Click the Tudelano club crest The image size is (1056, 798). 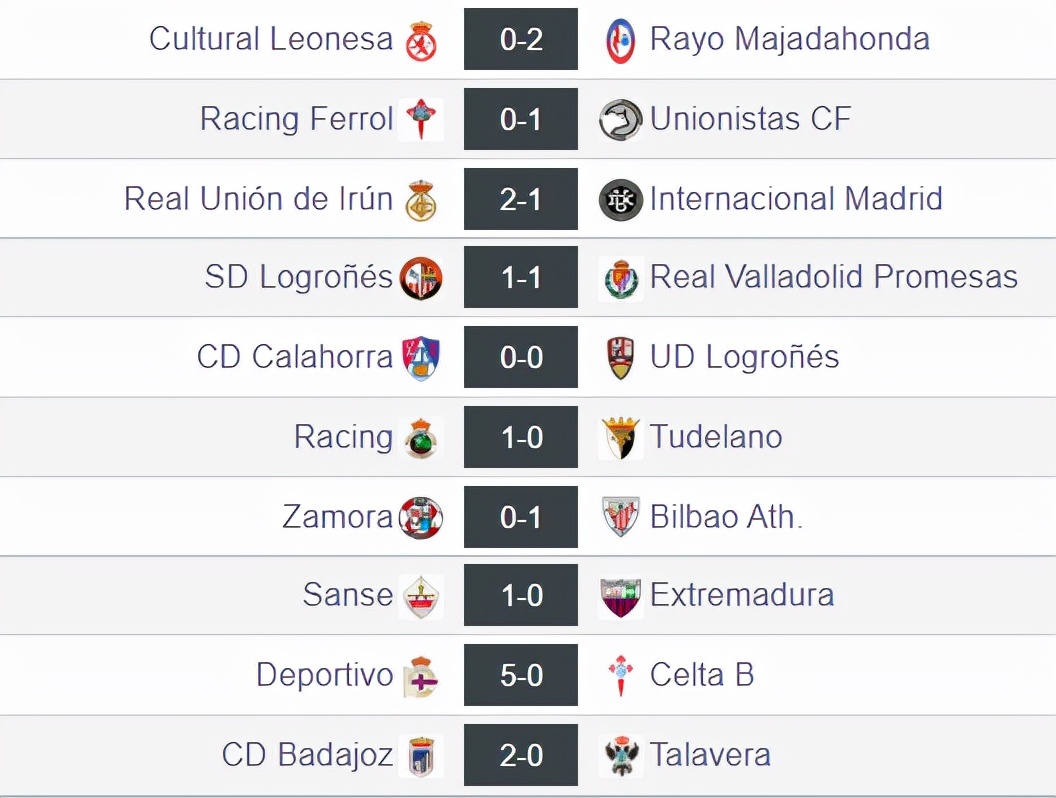tap(621, 437)
